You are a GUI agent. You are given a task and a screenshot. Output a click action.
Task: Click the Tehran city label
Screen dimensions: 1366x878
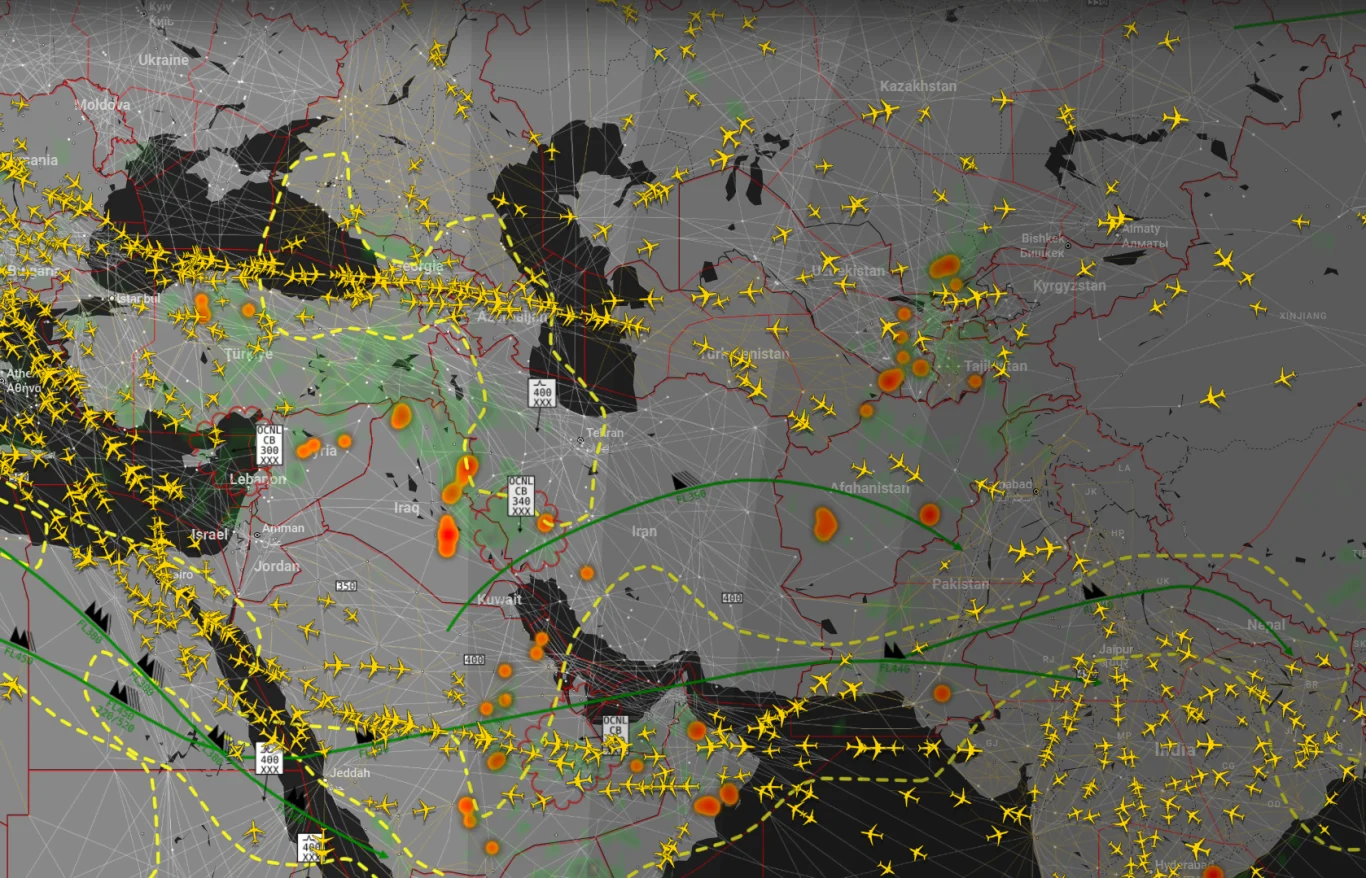(x=605, y=433)
